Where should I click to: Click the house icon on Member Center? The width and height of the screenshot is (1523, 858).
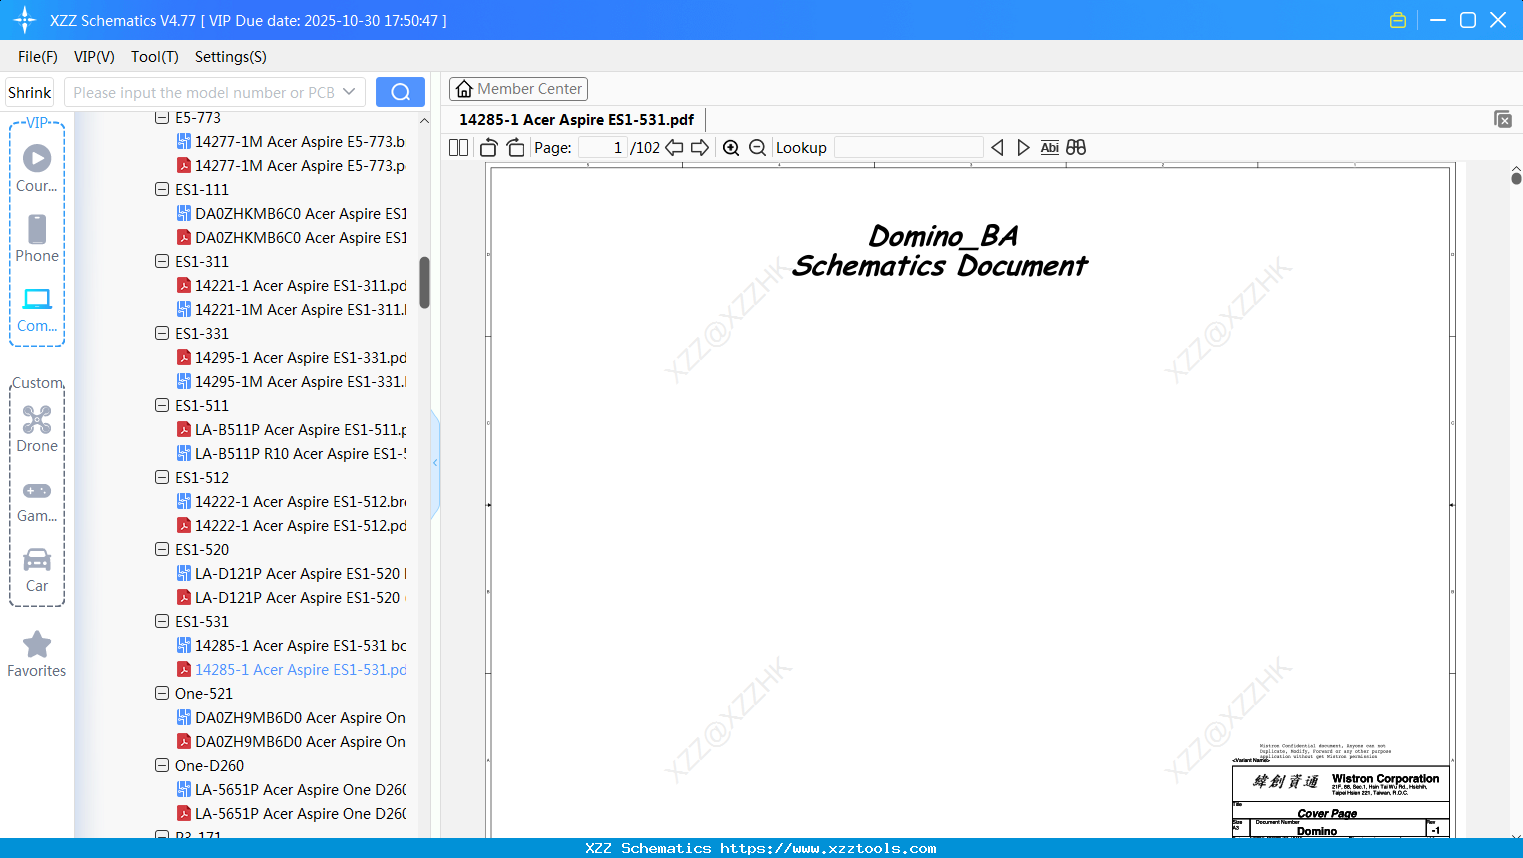[x=464, y=89]
